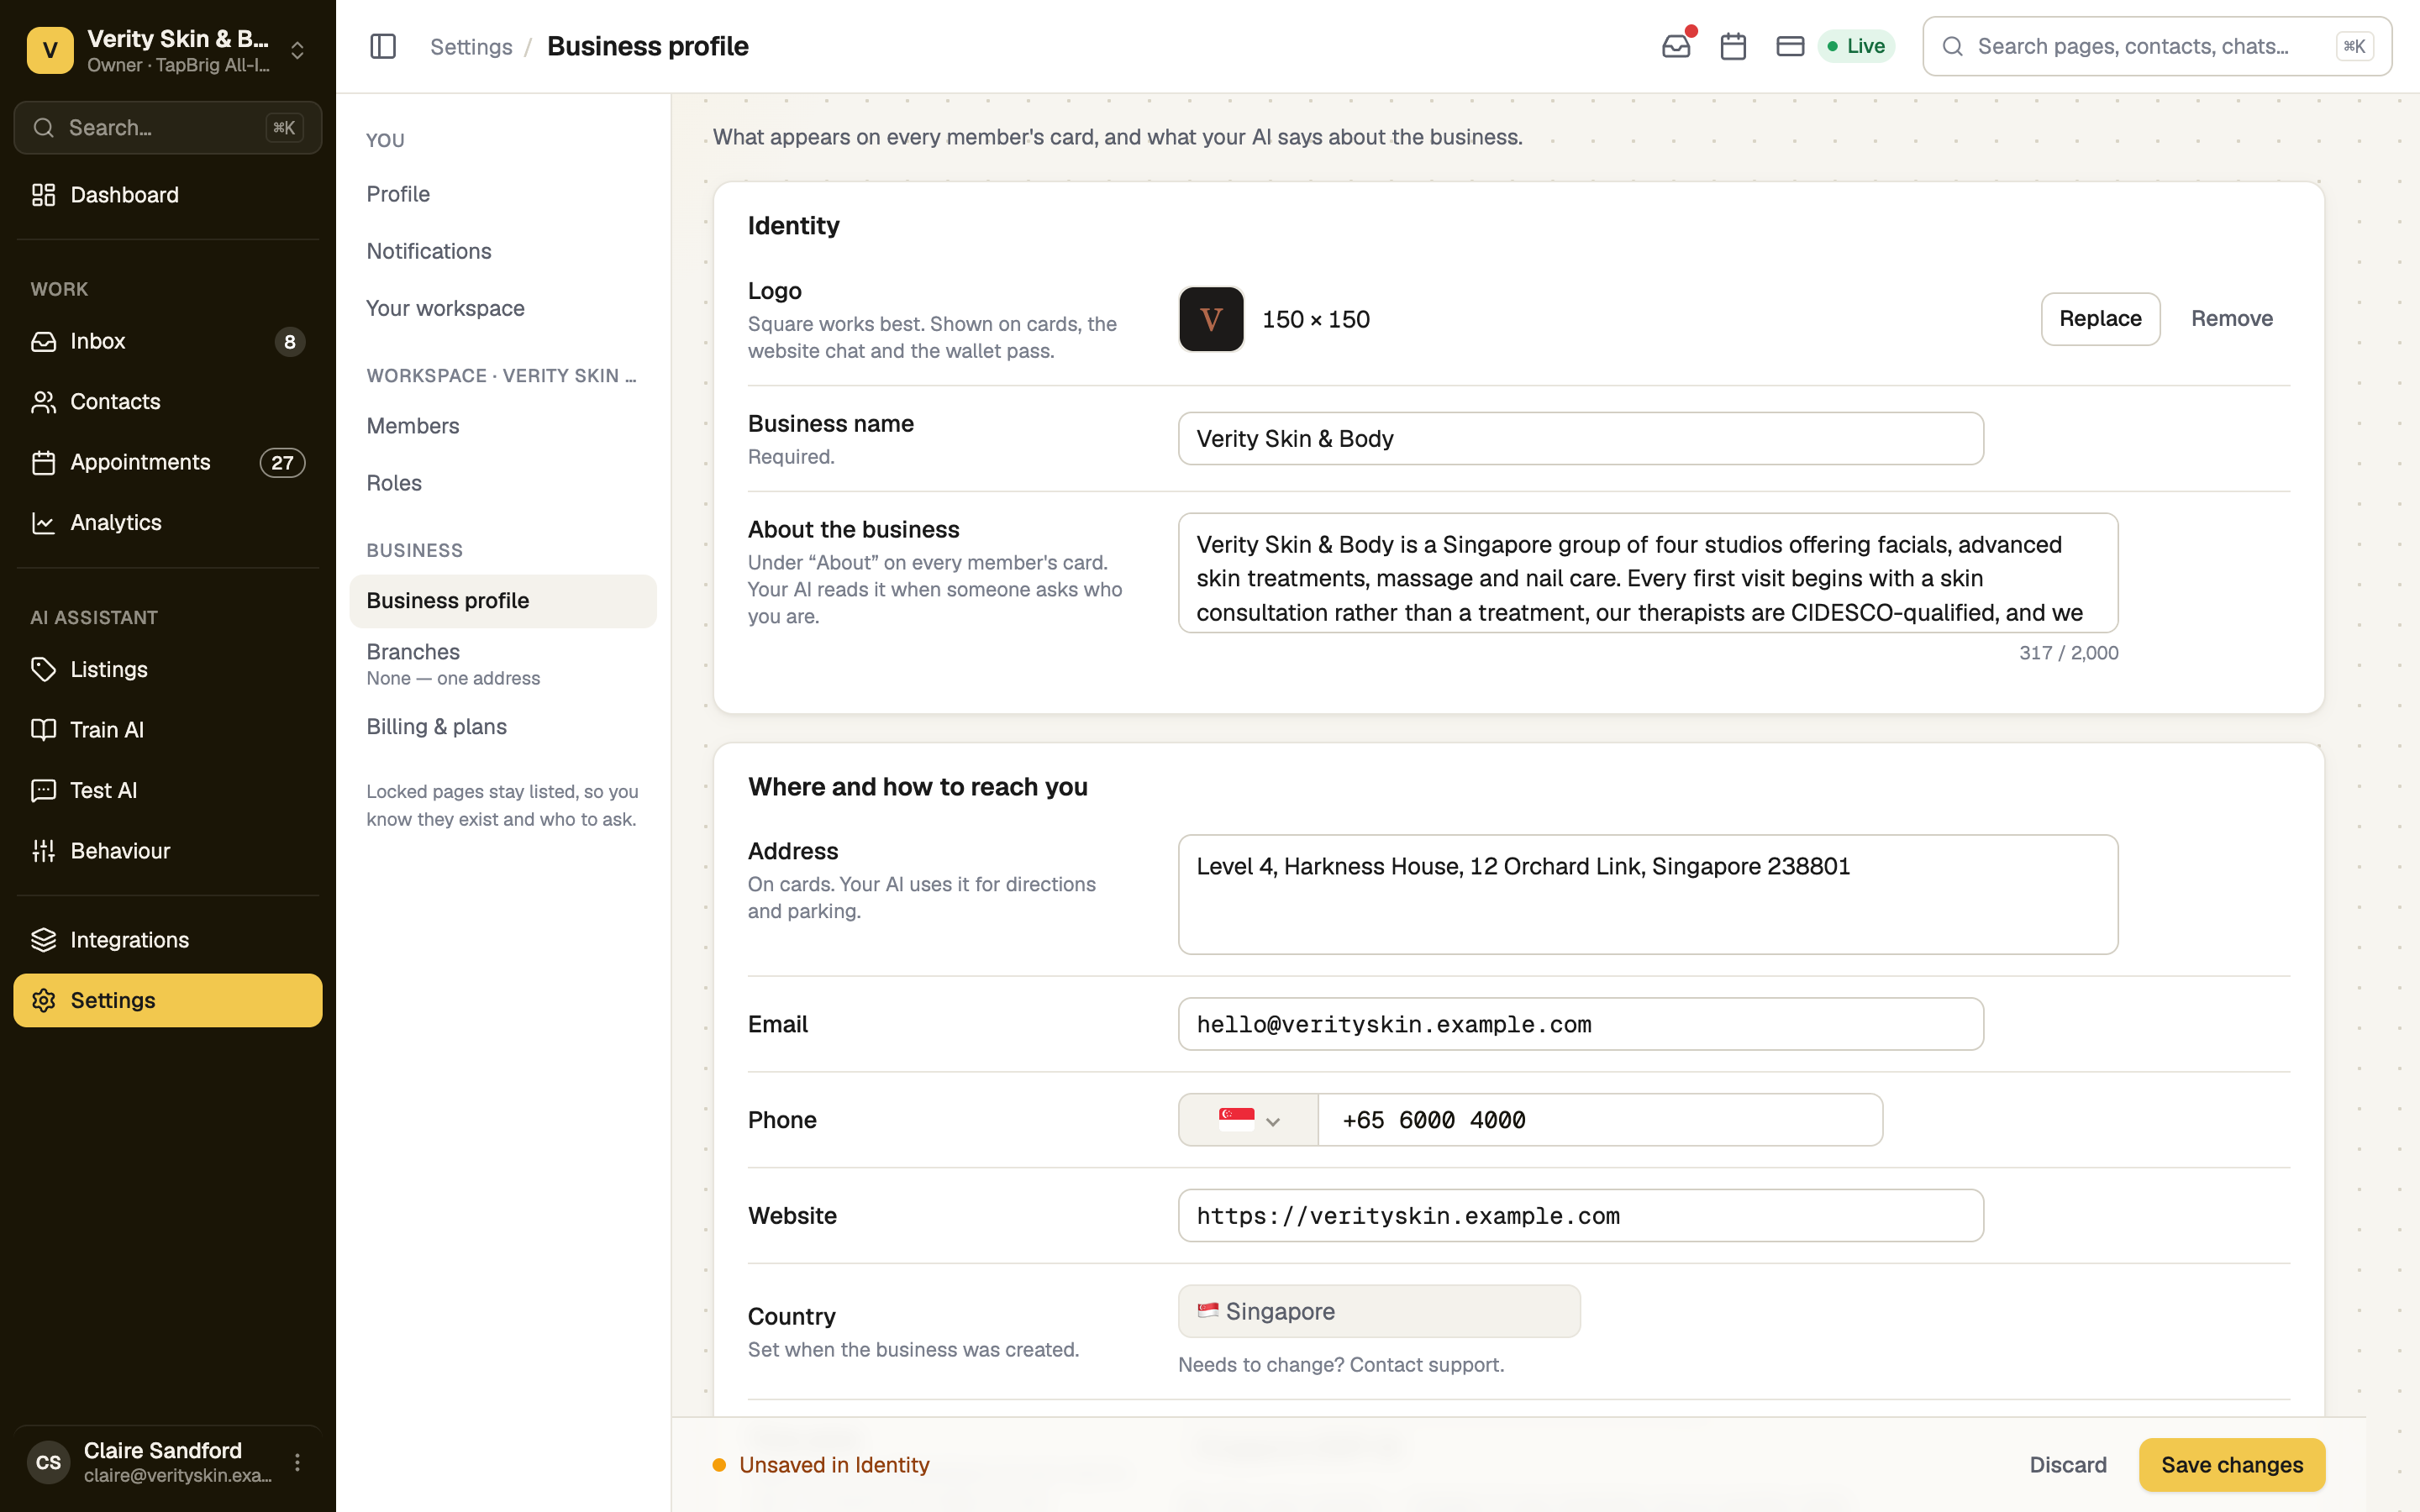Open the Branches settings page
The image size is (2420, 1512).
503,664
